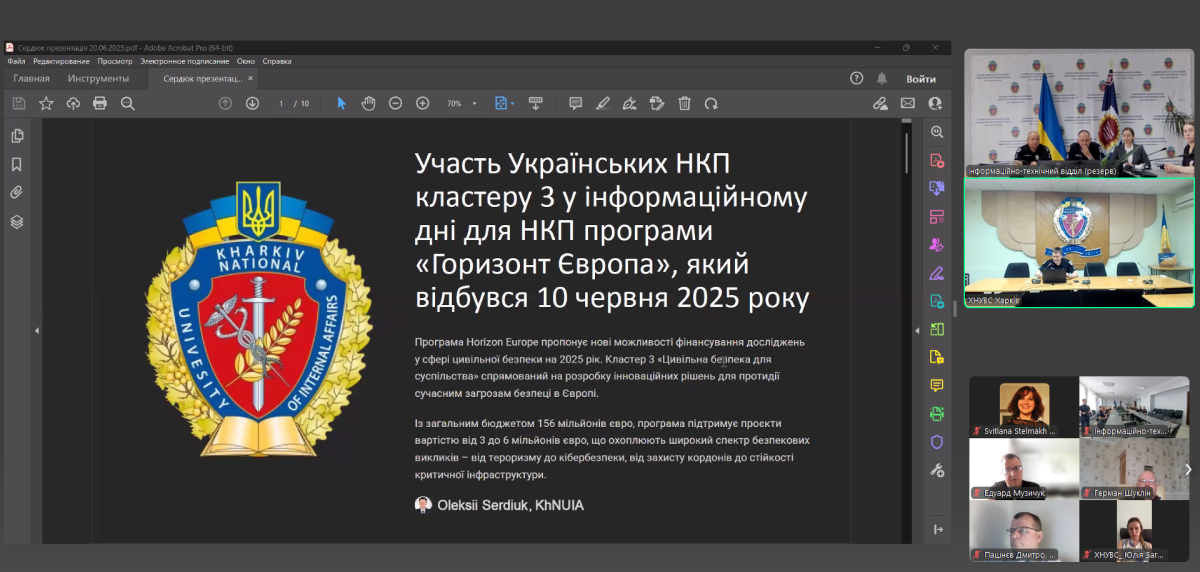Delete page with trash icon
The width and height of the screenshot is (1200, 572).
(x=684, y=103)
